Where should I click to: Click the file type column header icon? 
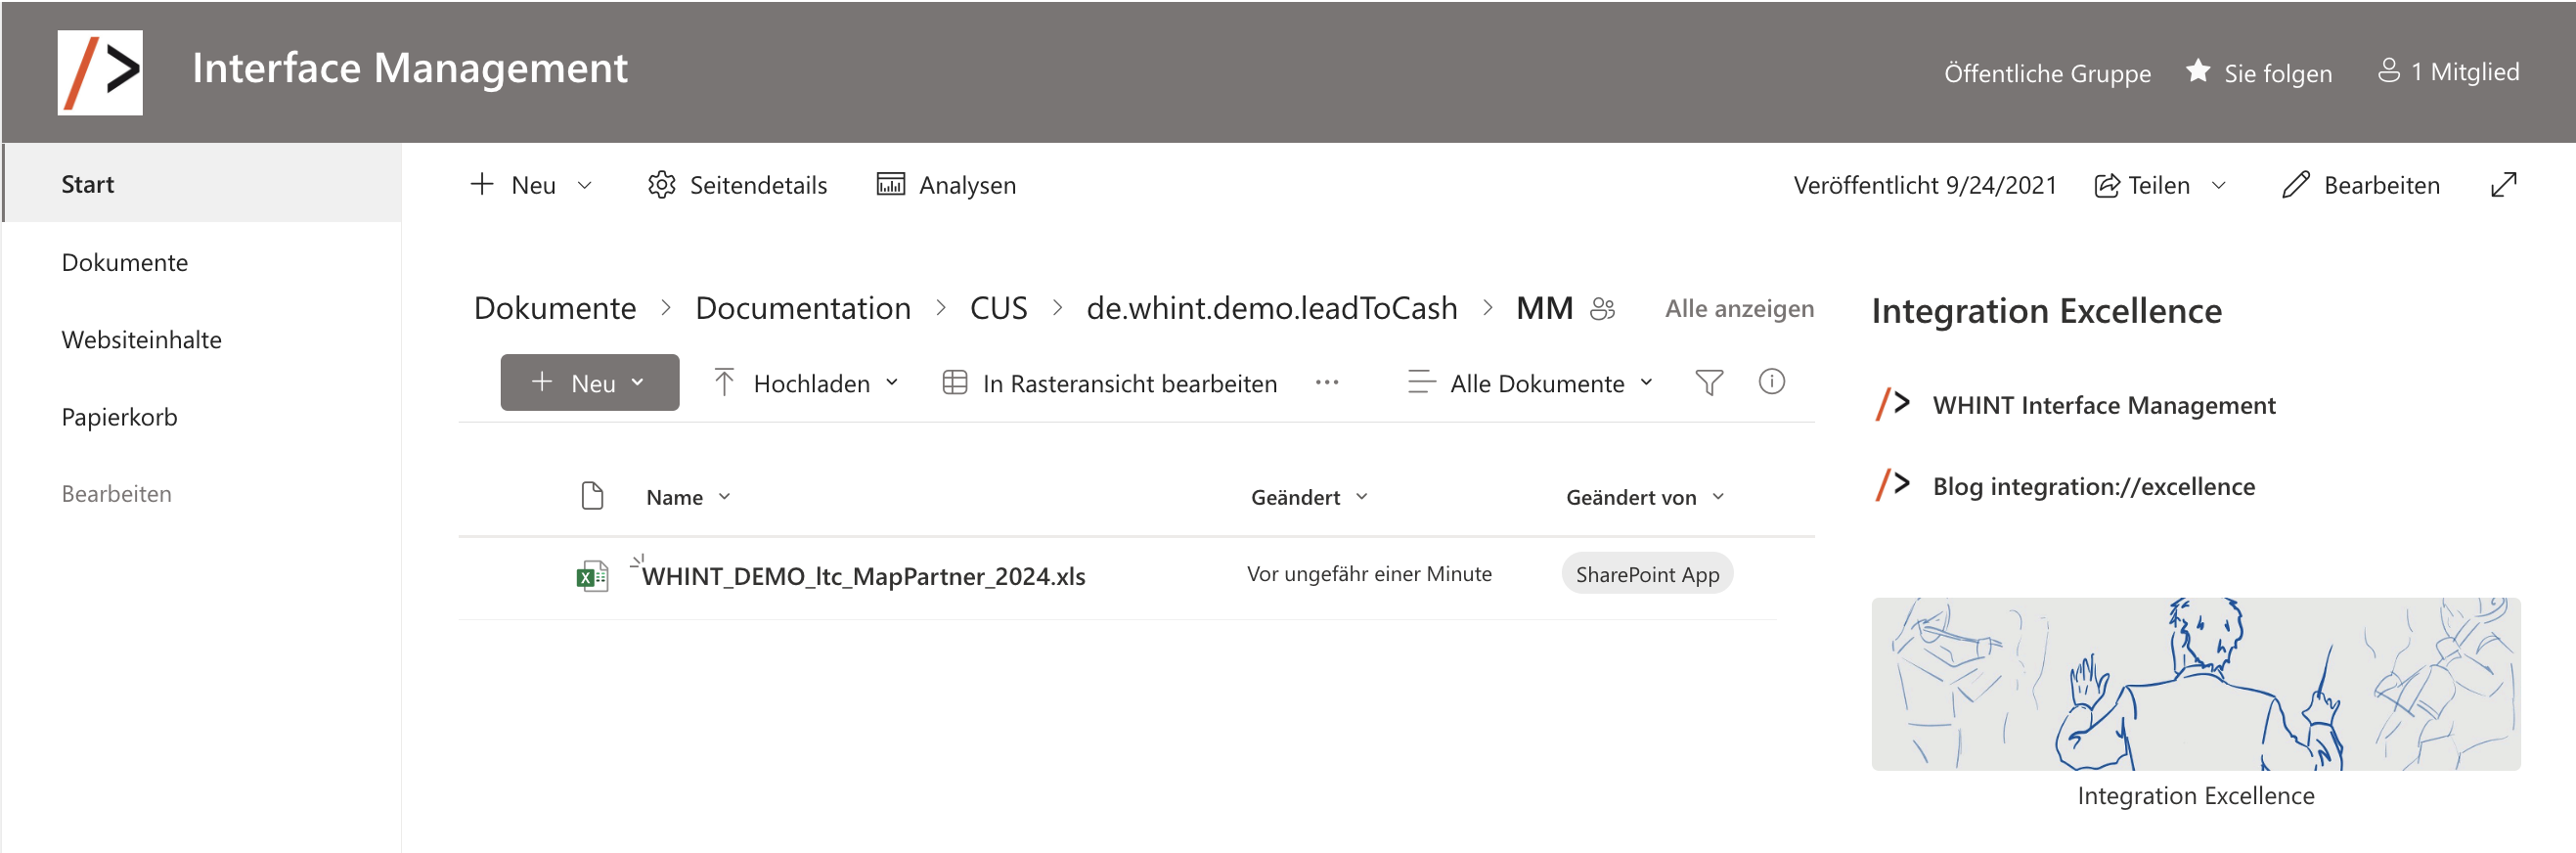point(592,496)
